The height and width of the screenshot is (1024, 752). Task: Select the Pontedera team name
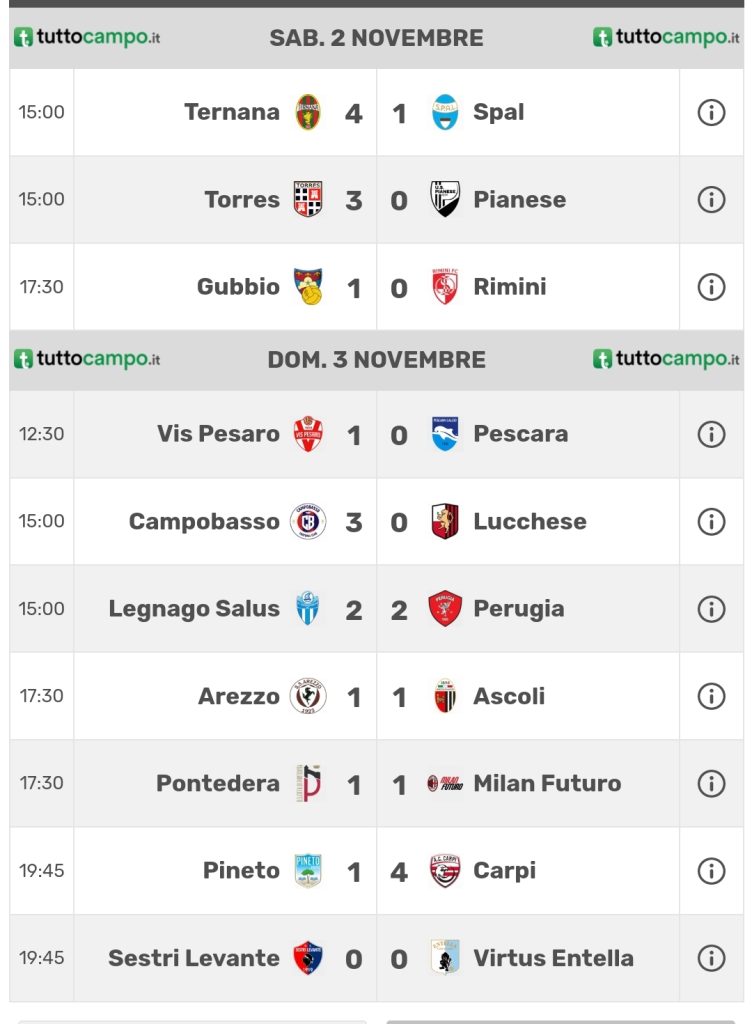point(217,783)
